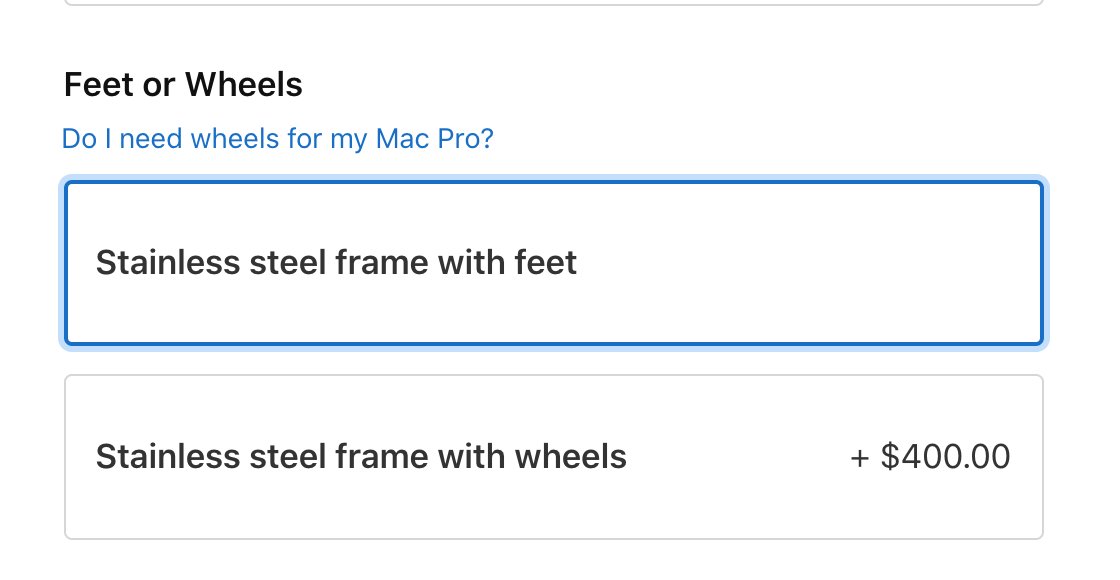Click the "Stainless steel frame with wheels" text
This screenshot has height=580, width=1120.
[361, 457]
